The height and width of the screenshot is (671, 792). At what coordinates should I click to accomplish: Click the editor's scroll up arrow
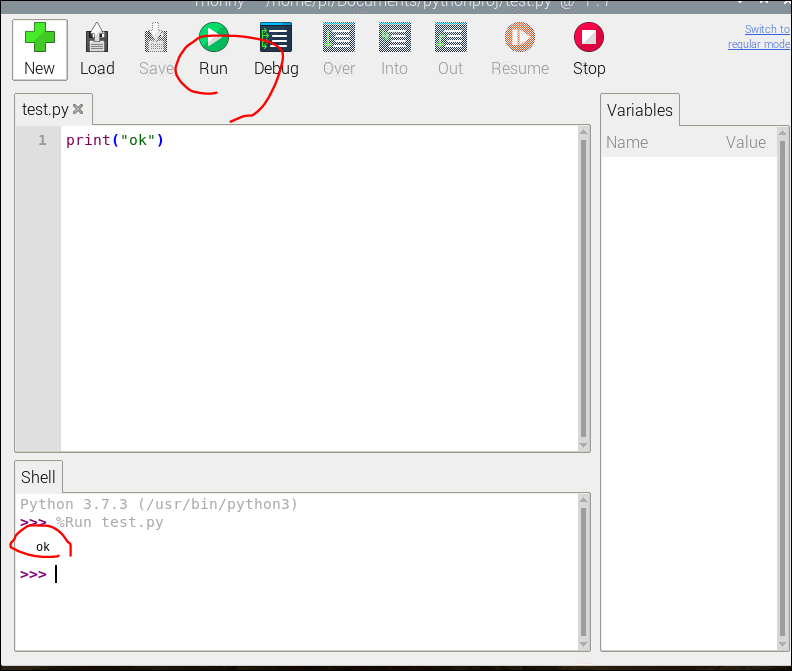tap(583, 131)
